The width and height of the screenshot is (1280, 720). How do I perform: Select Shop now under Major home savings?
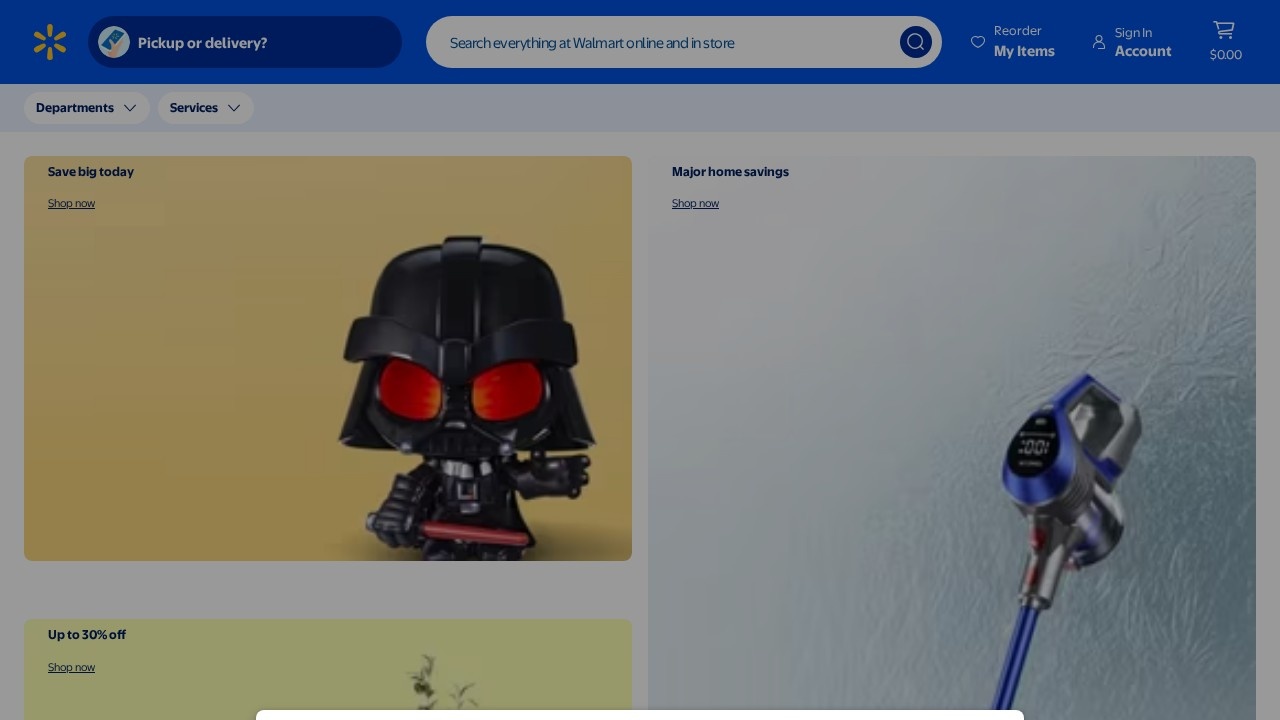click(695, 203)
